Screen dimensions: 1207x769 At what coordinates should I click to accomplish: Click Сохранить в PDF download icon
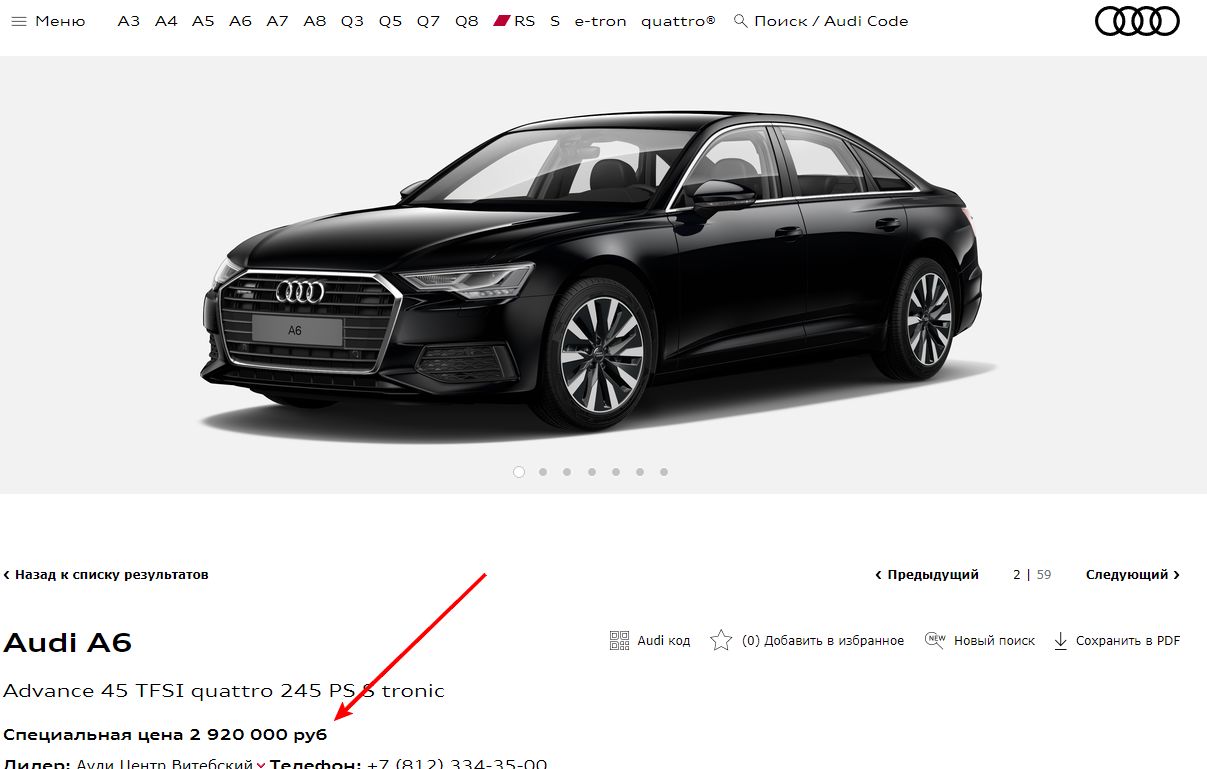pos(1061,641)
